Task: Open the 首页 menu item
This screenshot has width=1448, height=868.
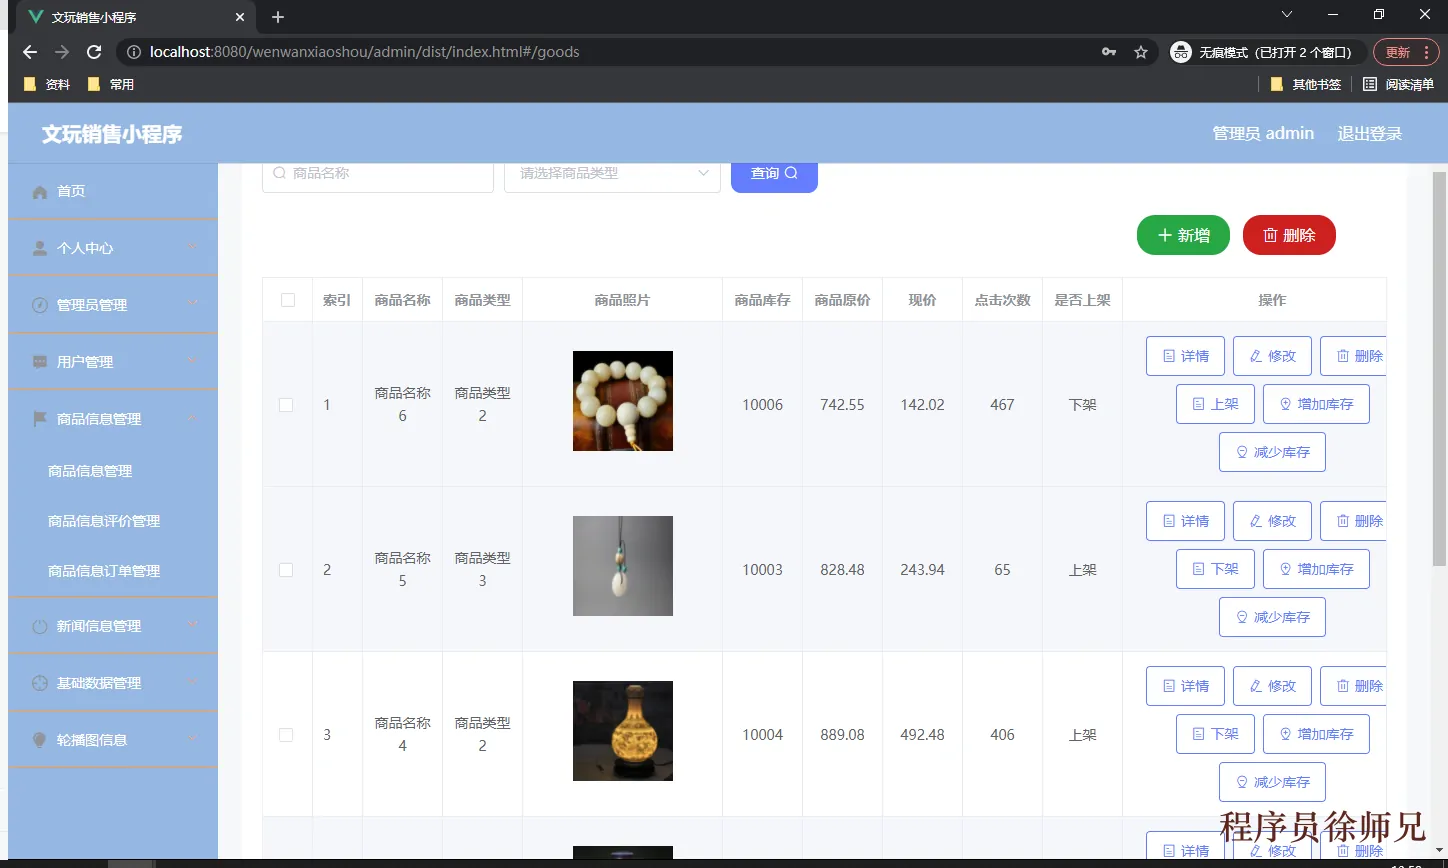Action: tap(113, 191)
